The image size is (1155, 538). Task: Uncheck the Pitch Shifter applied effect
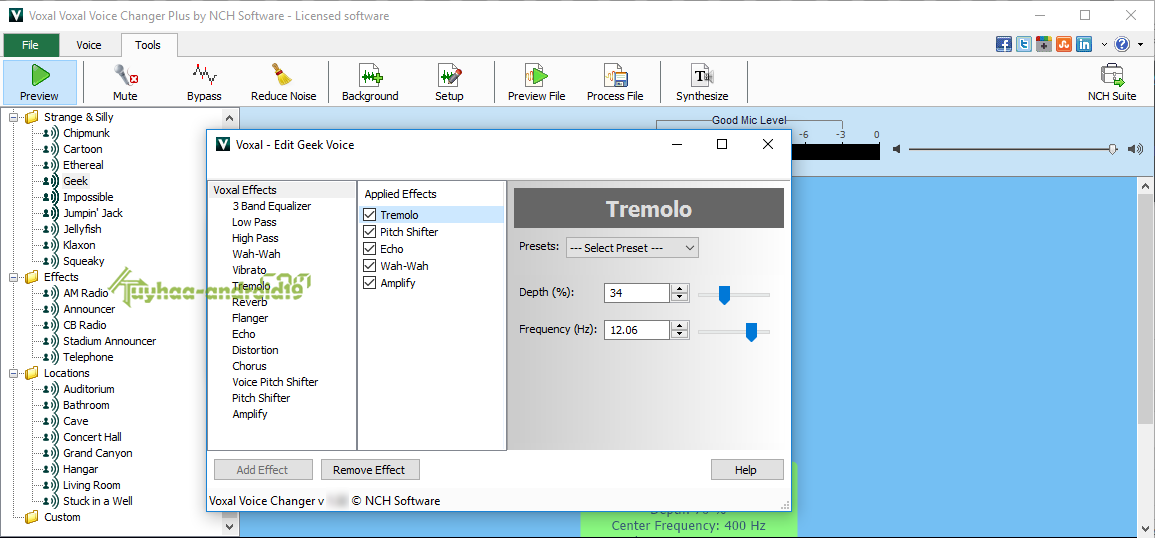(x=370, y=232)
